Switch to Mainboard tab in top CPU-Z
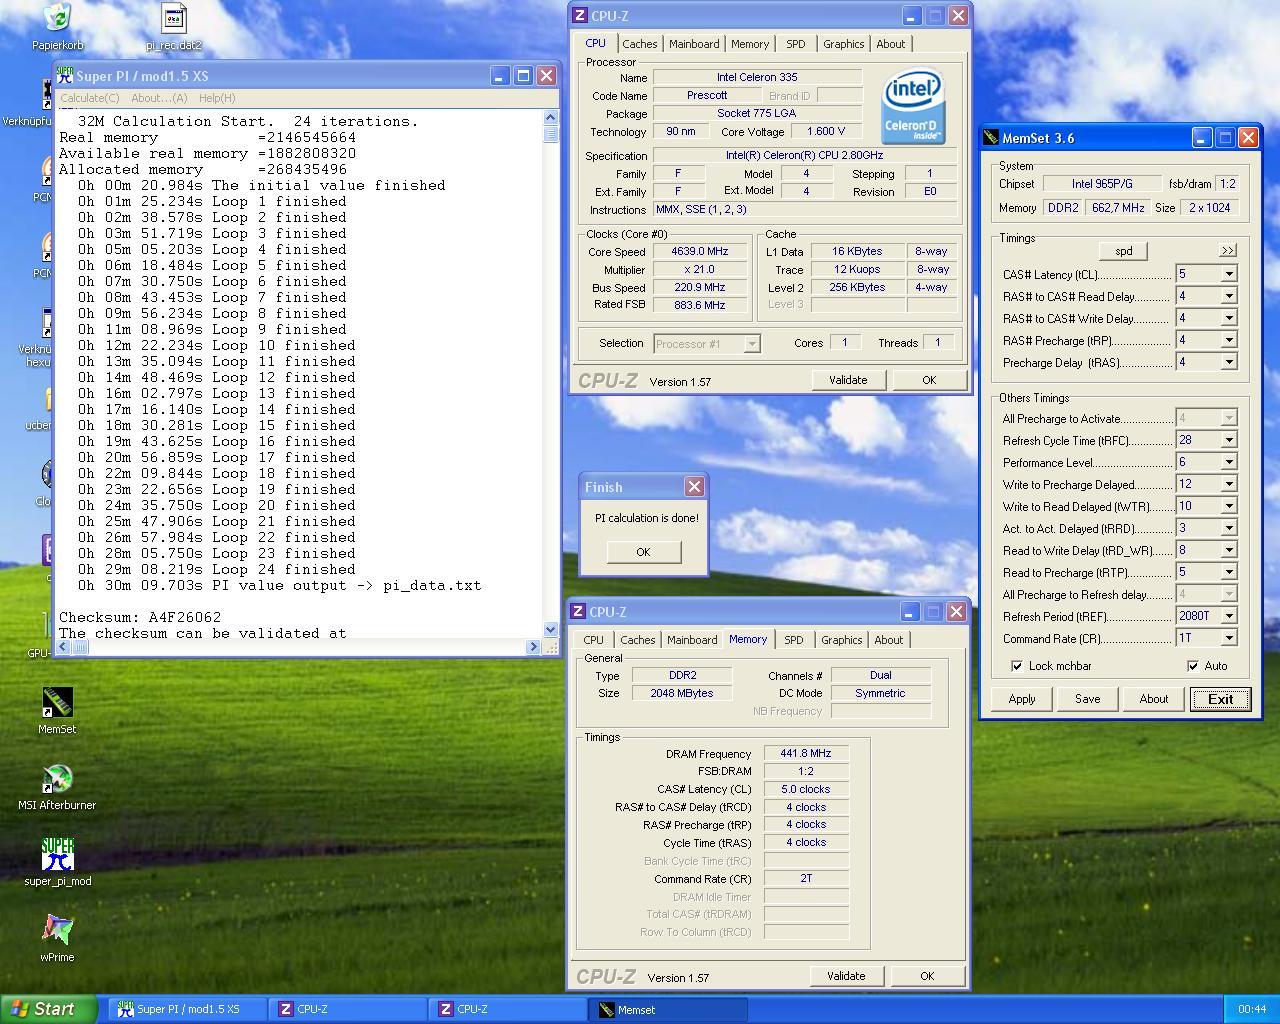 coord(694,44)
